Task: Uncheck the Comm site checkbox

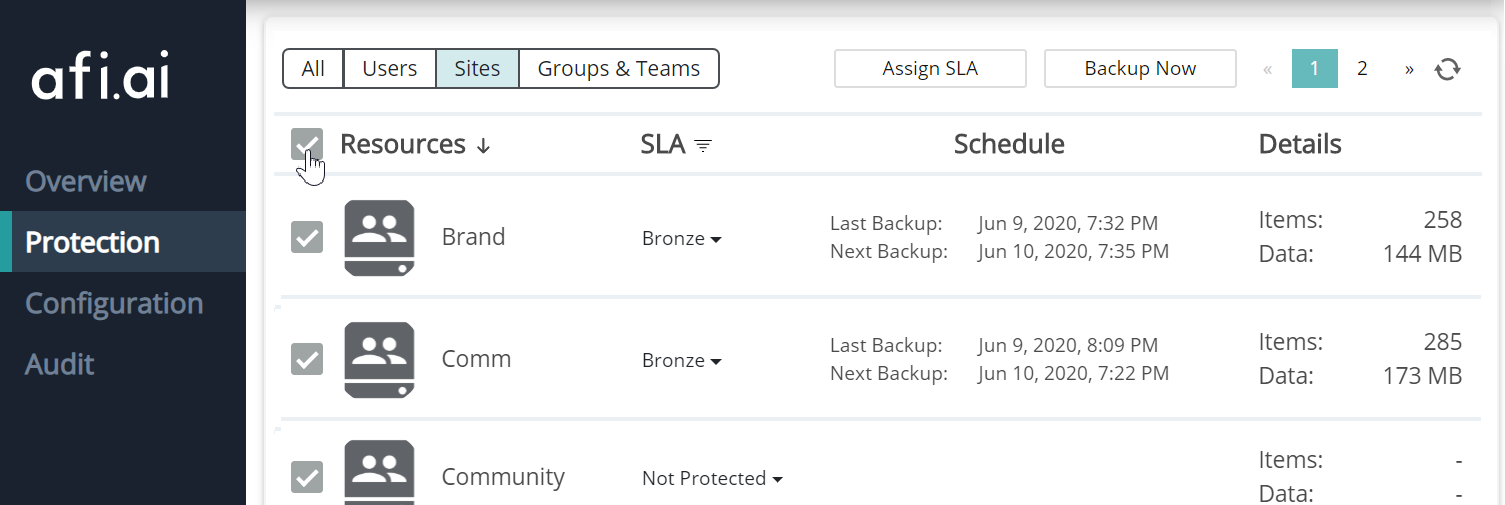Action: (307, 359)
